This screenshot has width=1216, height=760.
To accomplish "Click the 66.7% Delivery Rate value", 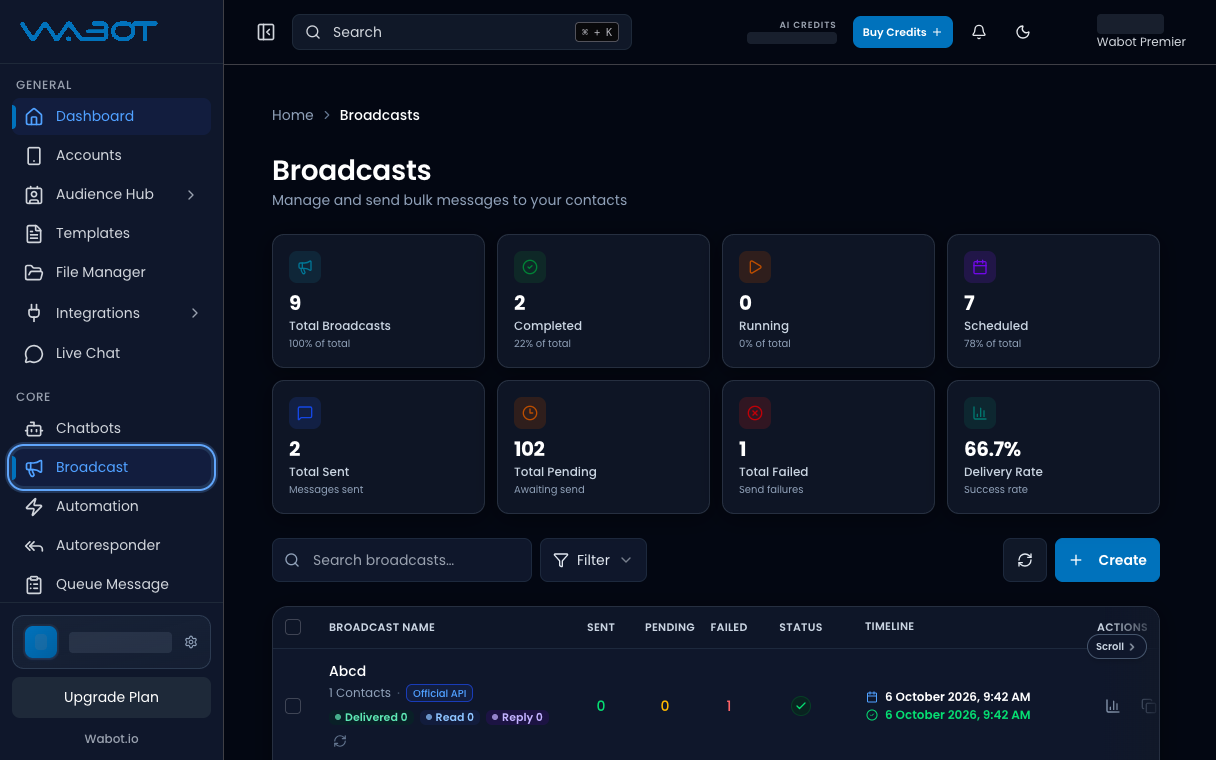I will pos(992,449).
